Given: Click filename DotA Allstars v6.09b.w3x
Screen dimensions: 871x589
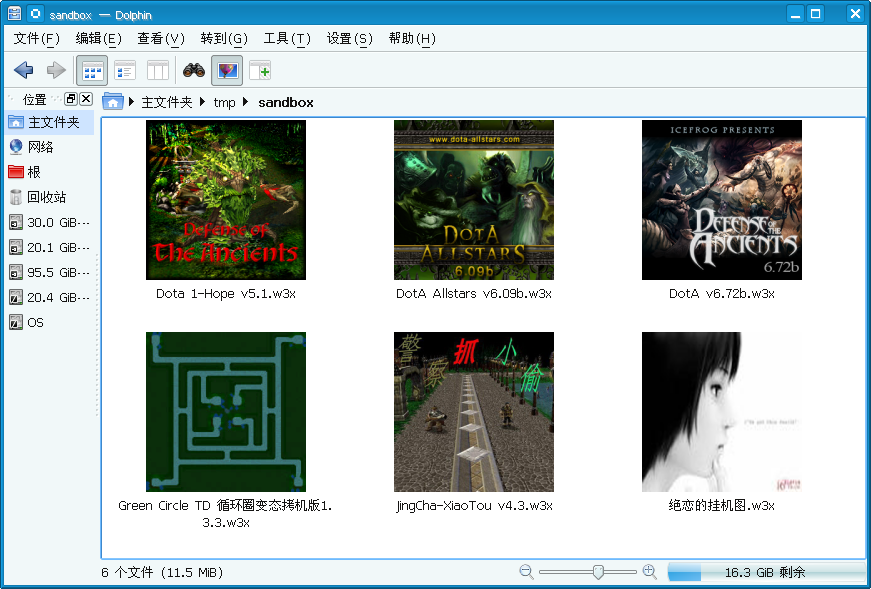Looking at the screenshot, I should point(474,293).
